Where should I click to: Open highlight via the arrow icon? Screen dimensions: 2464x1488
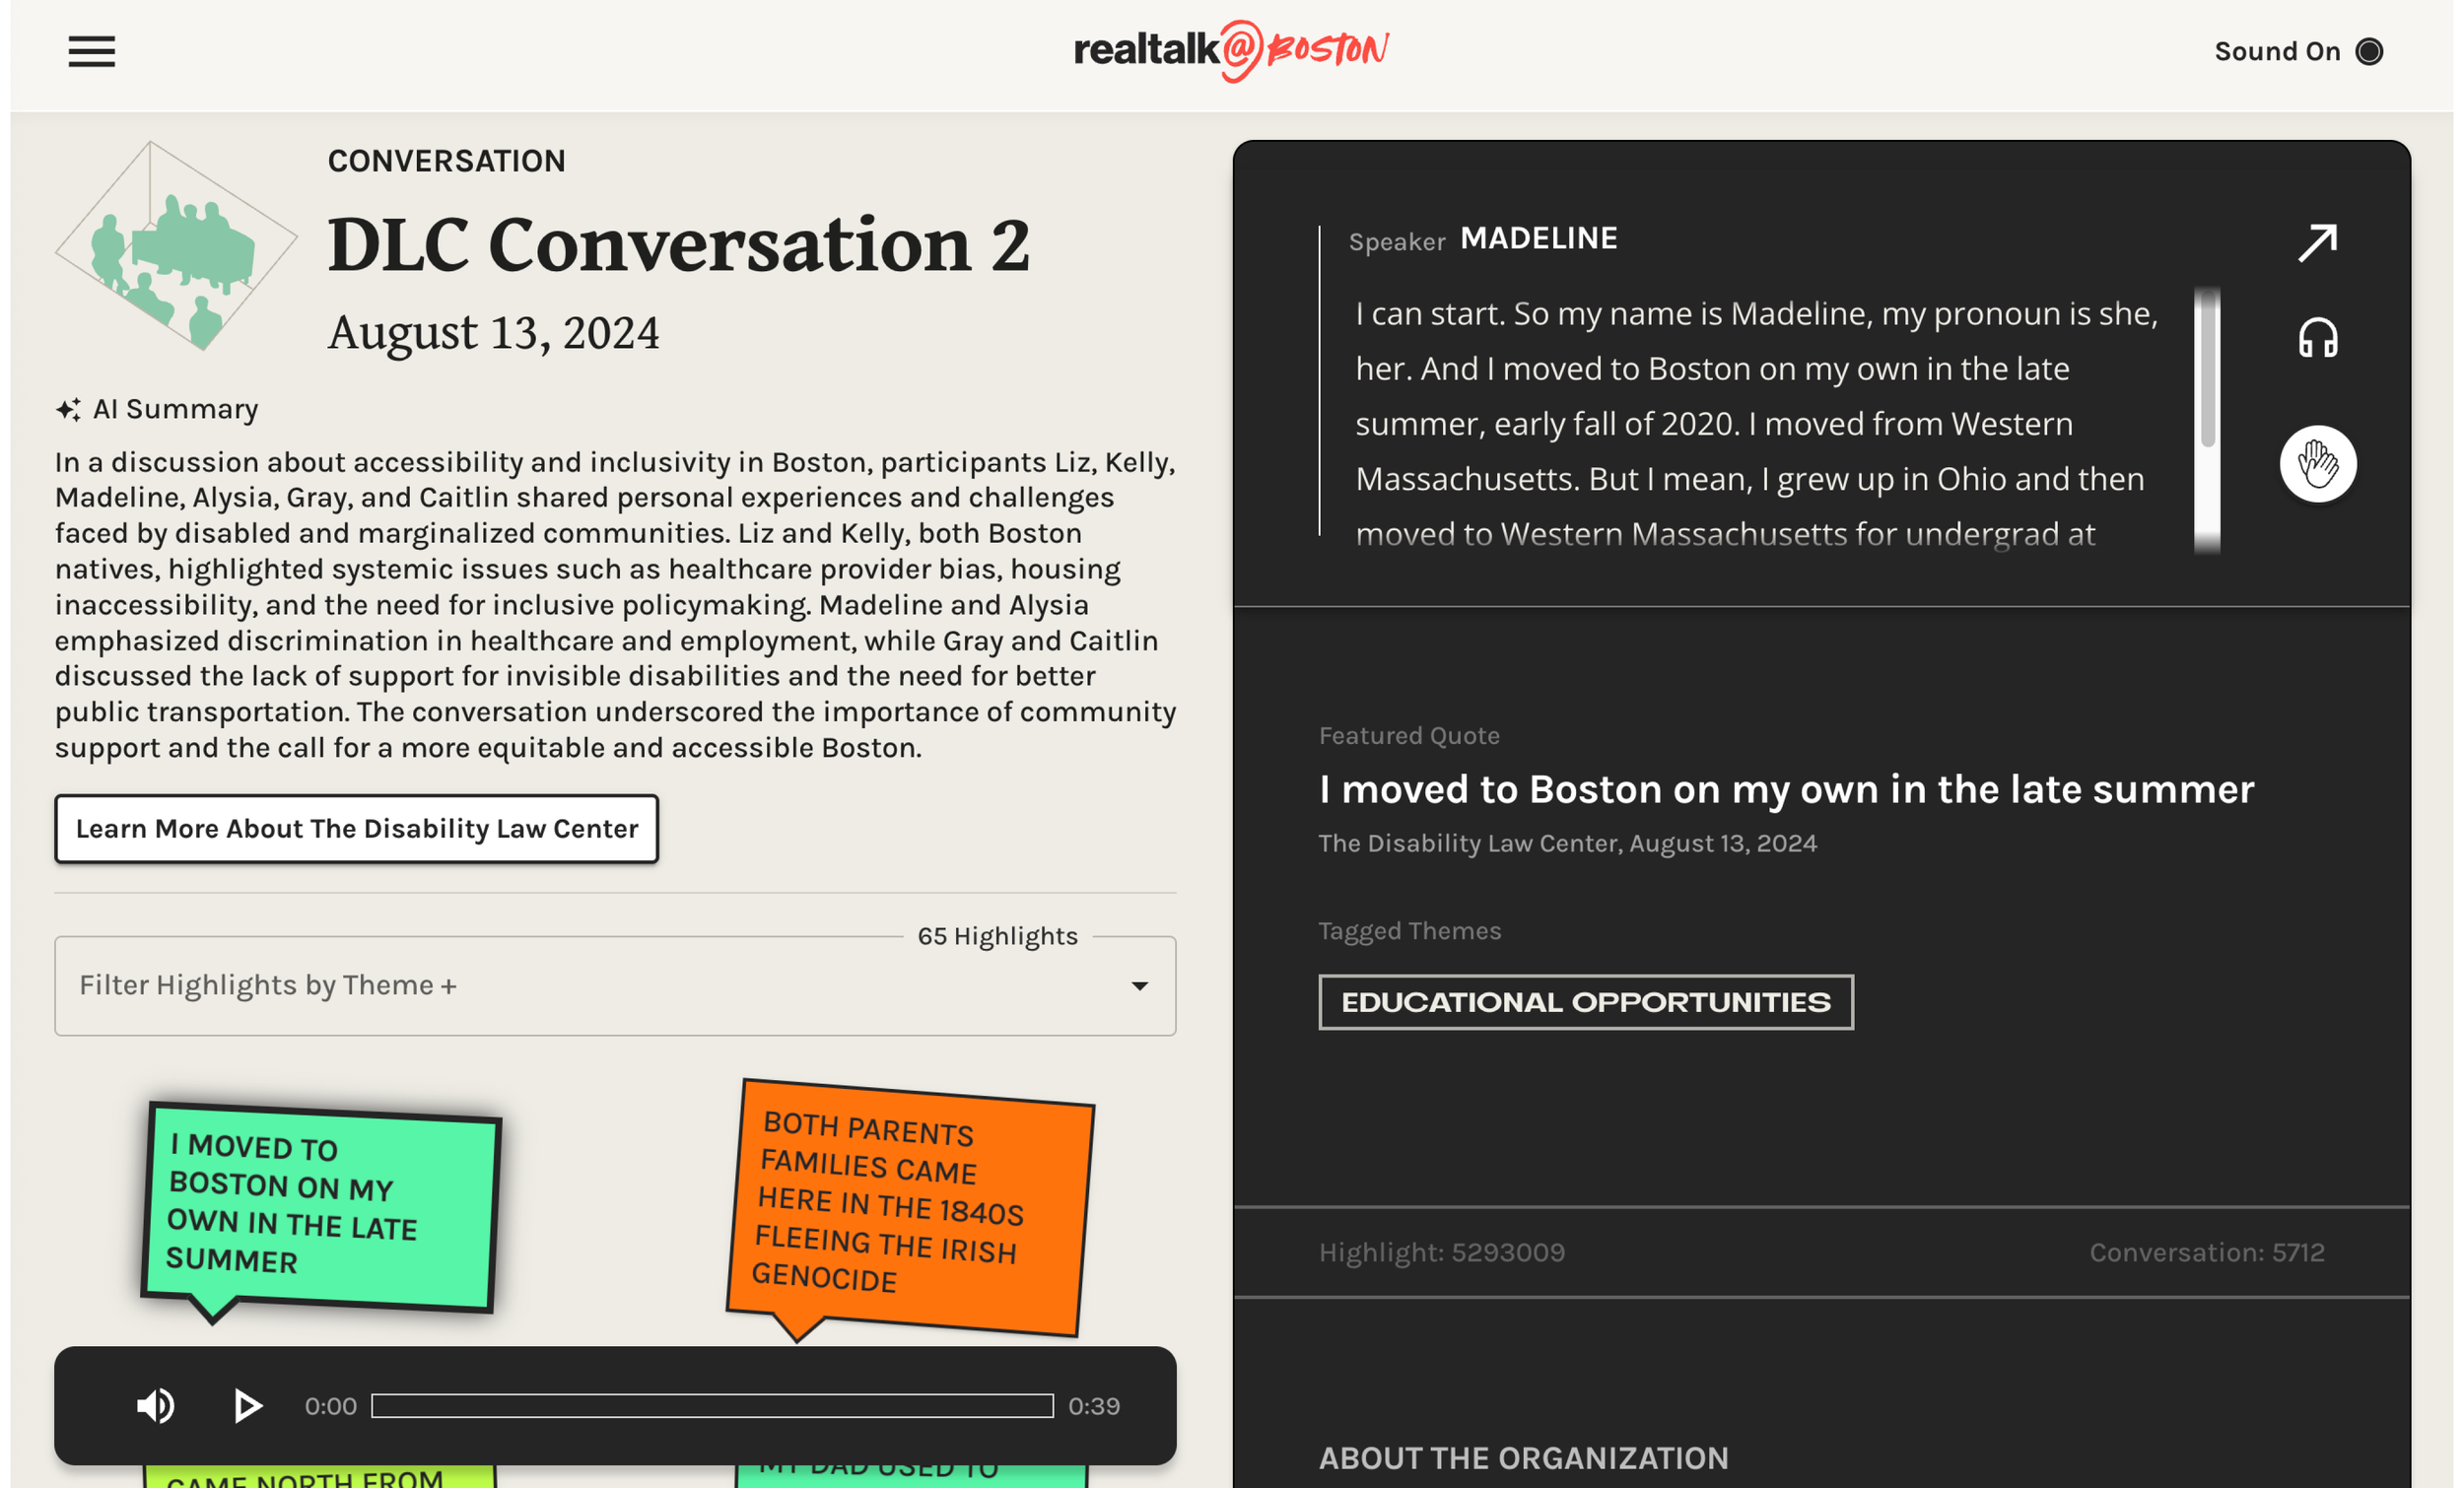click(x=2317, y=242)
